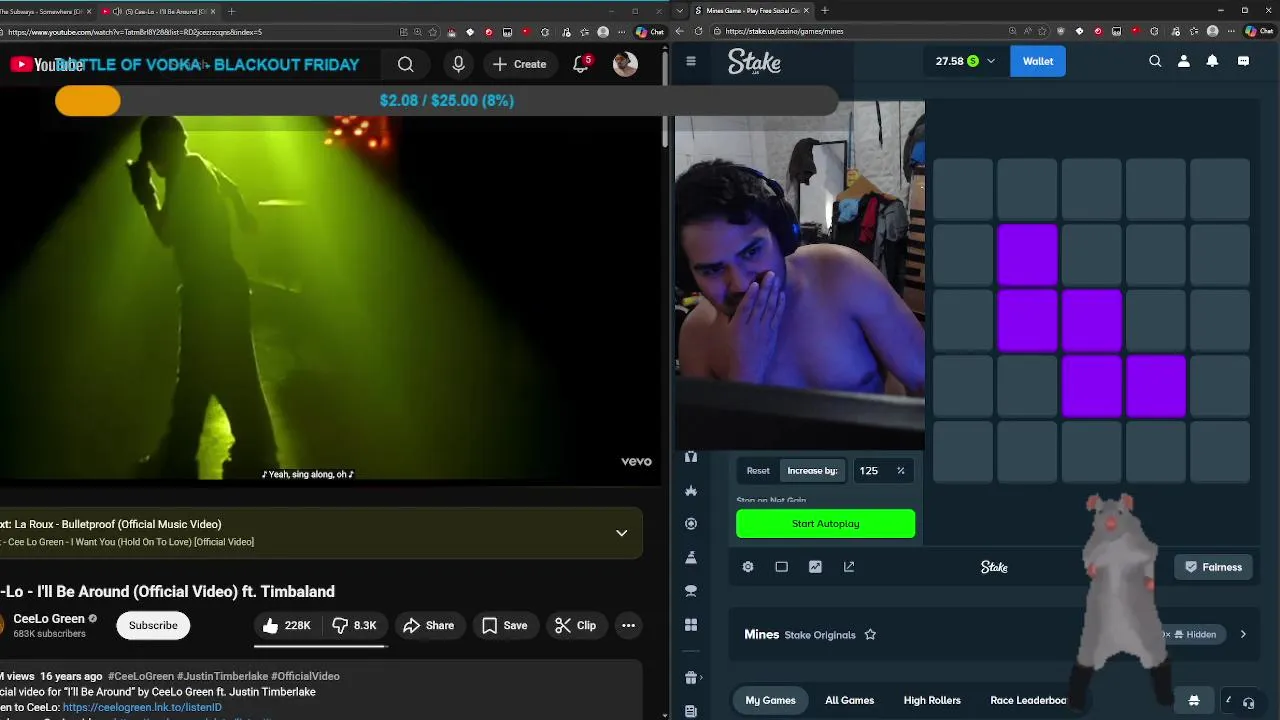This screenshot has height=720, width=1280.
Task: Click the YouTube address bar URL
Action: (x=135, y=32)
